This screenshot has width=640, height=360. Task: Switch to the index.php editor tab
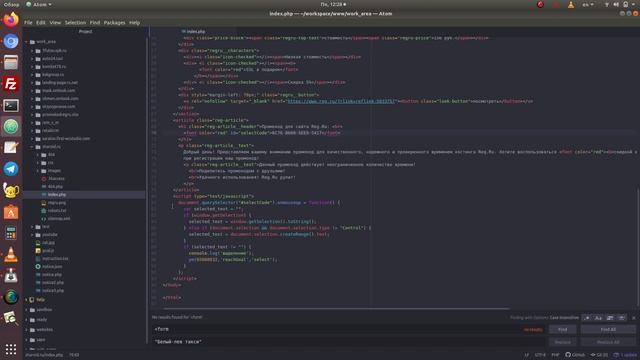[x=193, y=31]
